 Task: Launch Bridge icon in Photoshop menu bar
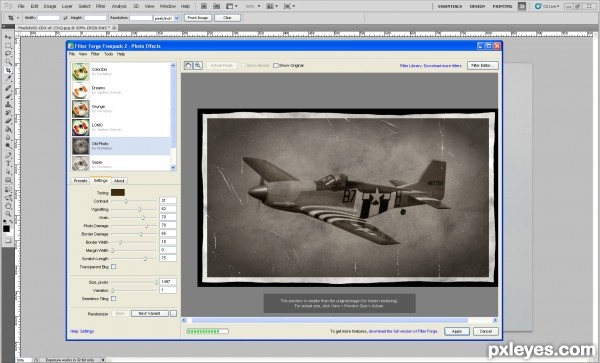pos(204,6)
